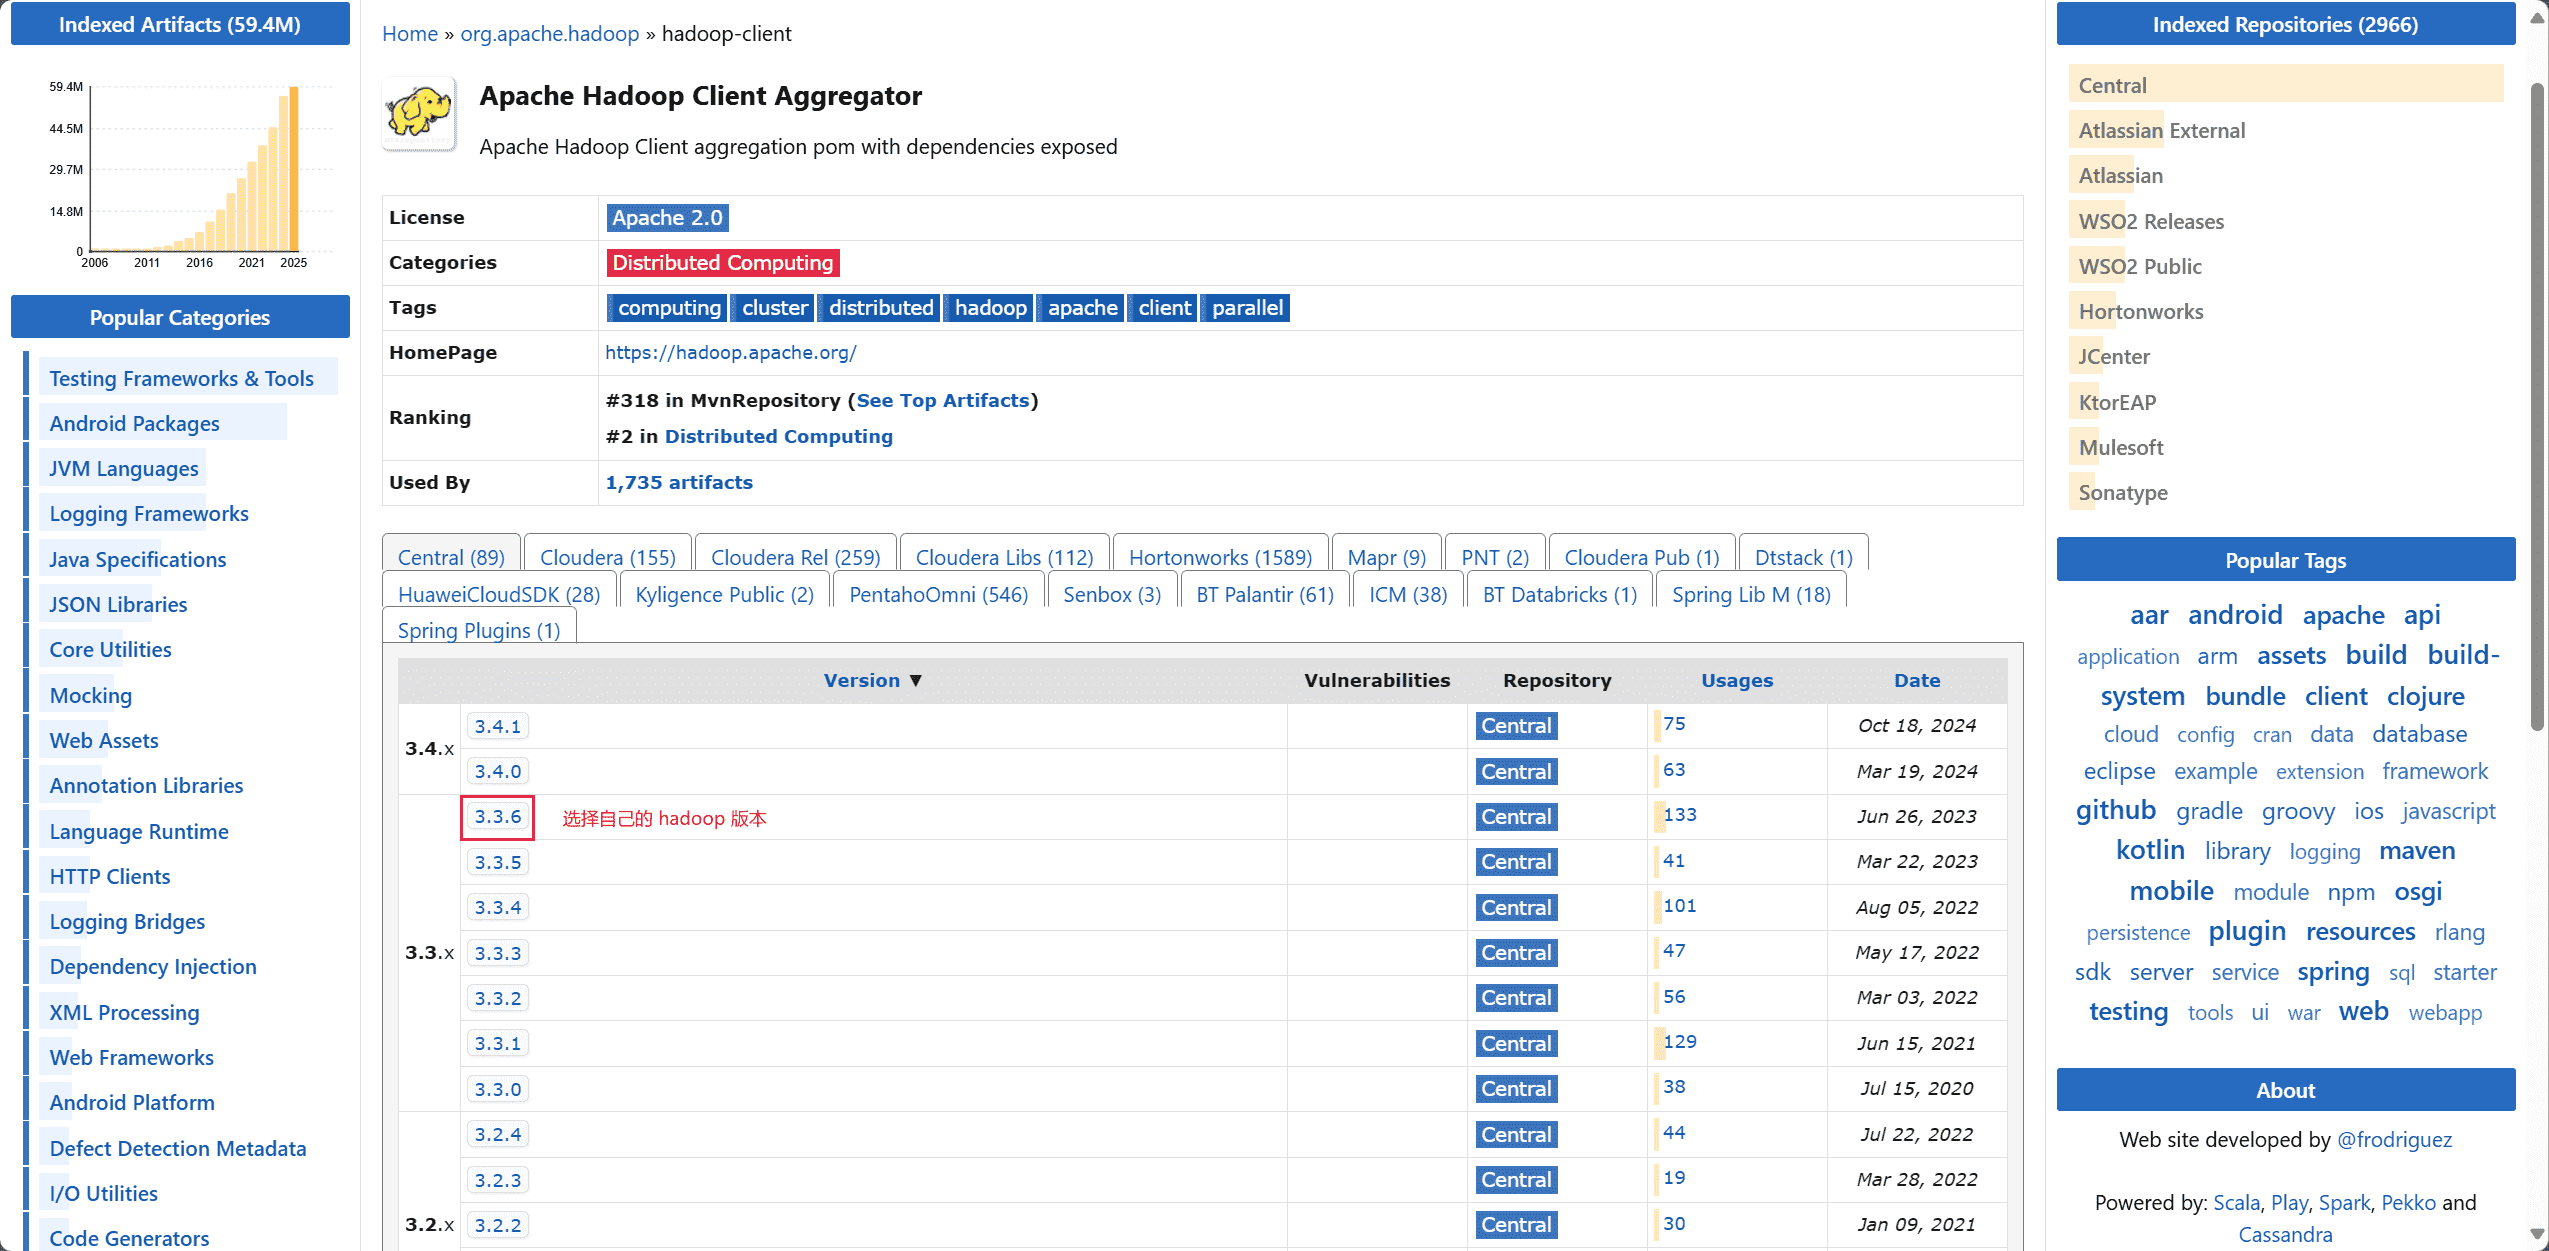This screenshot has height=1251, width=2549.
Task: Open XML Processing category
Action: [x=124, y=1012]
